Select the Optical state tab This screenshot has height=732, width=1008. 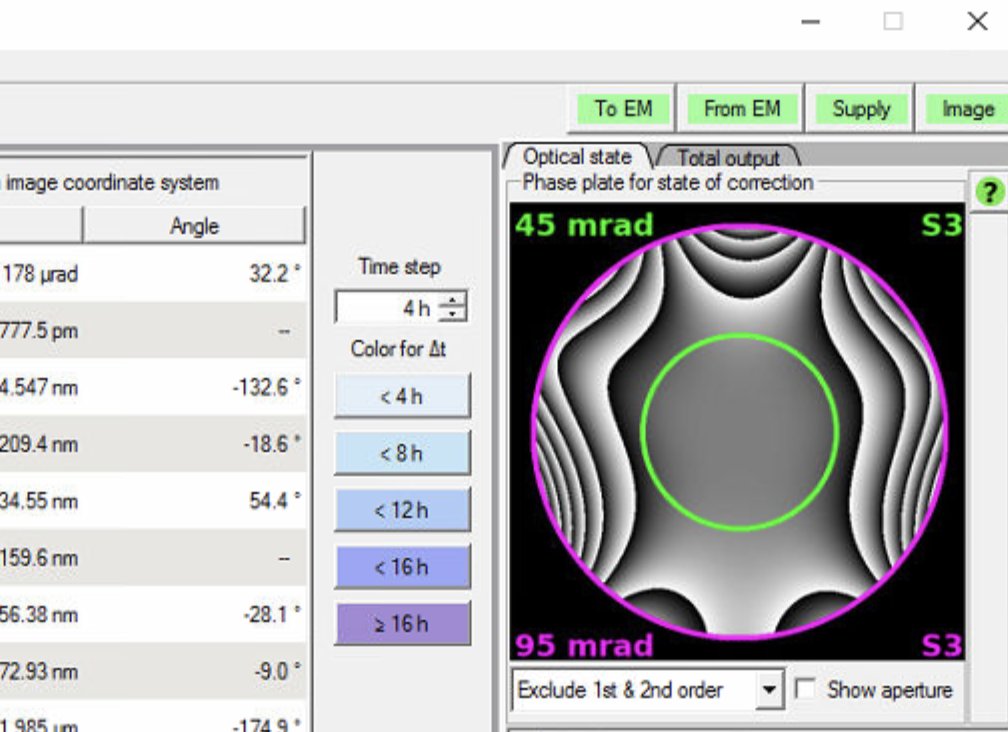577,157
